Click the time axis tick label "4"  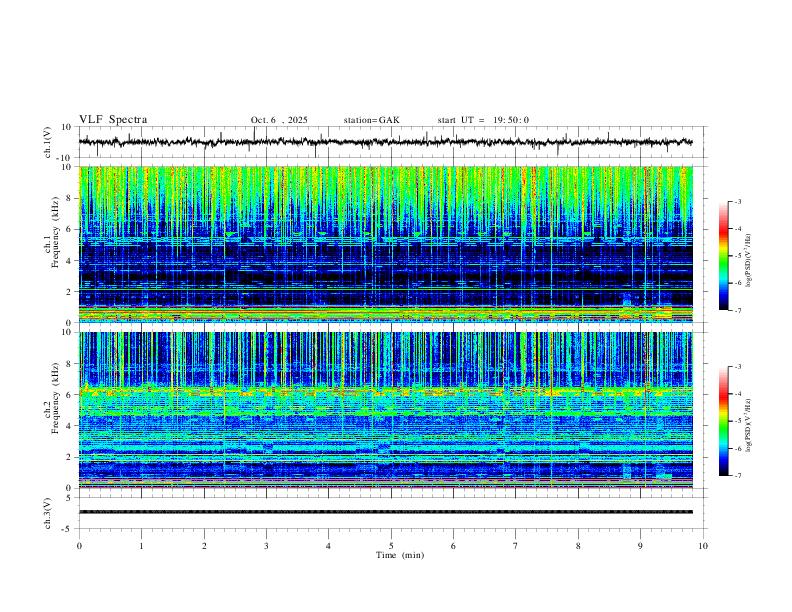(x=328, y=546)
